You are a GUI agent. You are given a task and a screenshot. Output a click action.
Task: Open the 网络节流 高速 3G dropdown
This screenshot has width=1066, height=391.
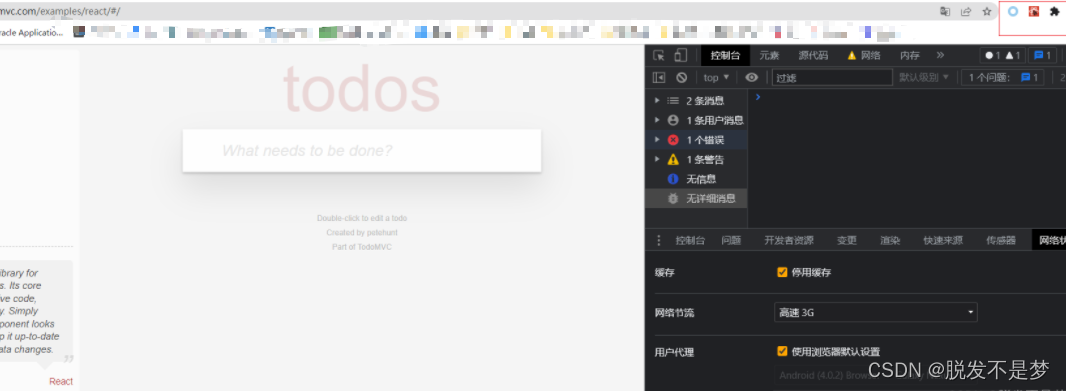(x=876, y=313)
